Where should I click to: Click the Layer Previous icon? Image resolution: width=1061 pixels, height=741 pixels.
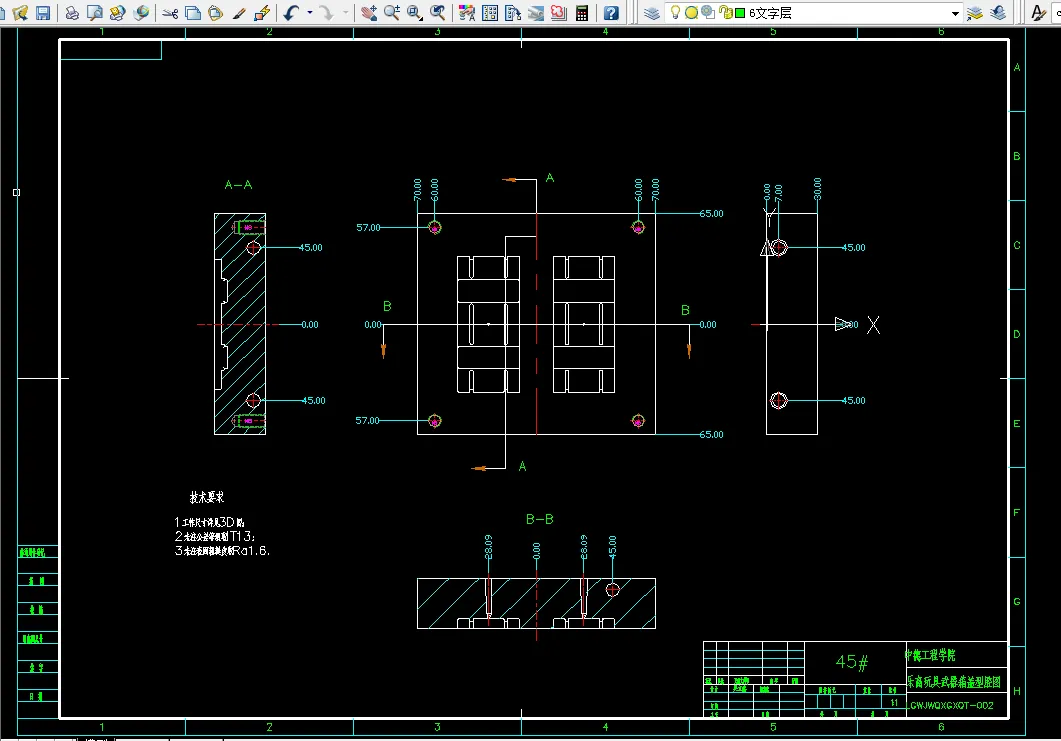click(998, 12)
